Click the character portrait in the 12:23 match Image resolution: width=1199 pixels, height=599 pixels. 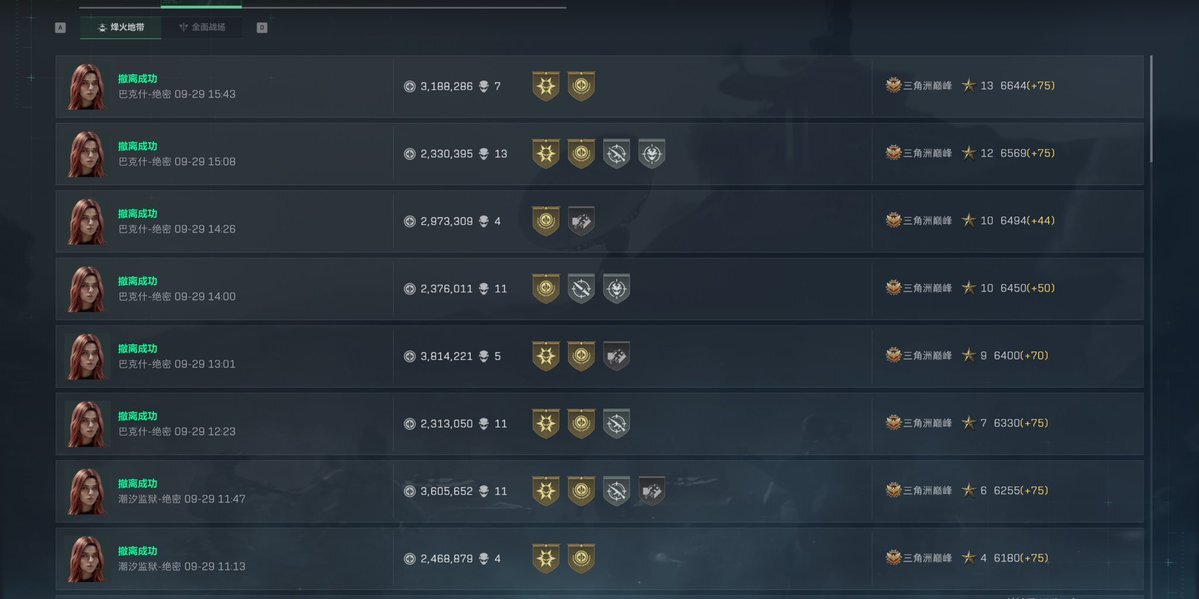(86, 424)
